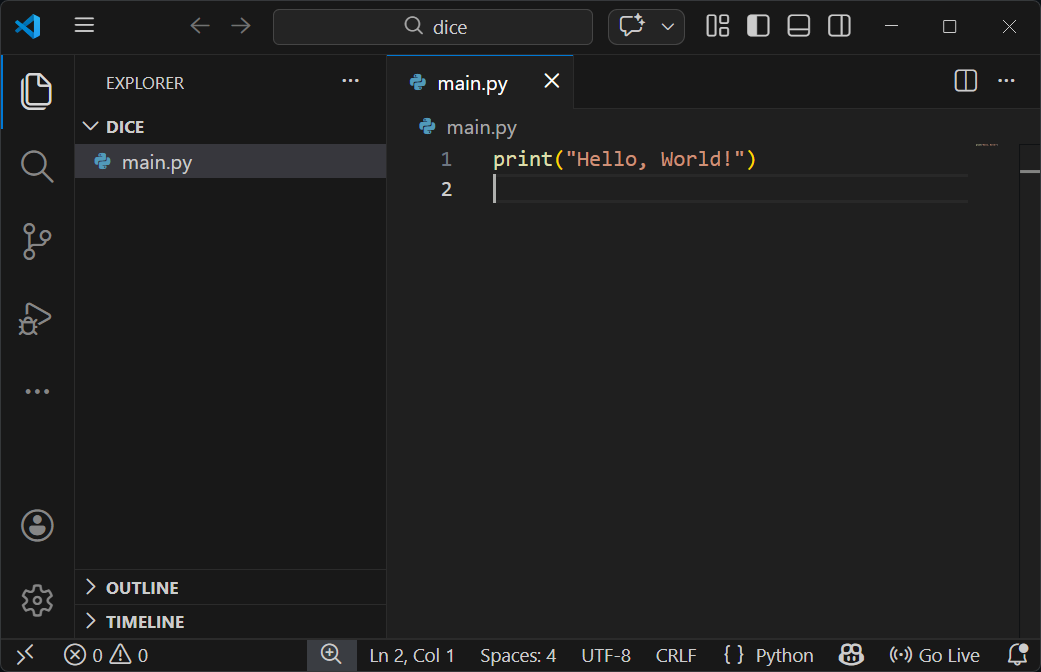1041x672 pixels.
Task: Select the main.py editor tab
Action: (470, 82)
